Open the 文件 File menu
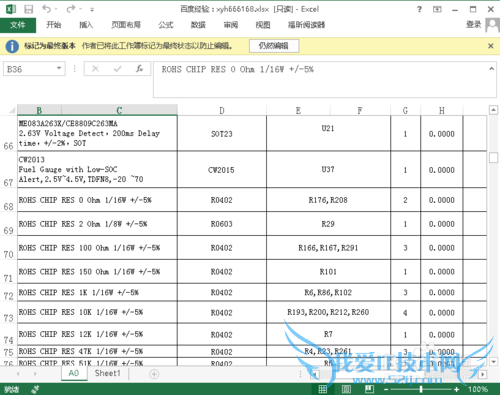This screenshot has width=500, height=395. [x=18, y=25]
